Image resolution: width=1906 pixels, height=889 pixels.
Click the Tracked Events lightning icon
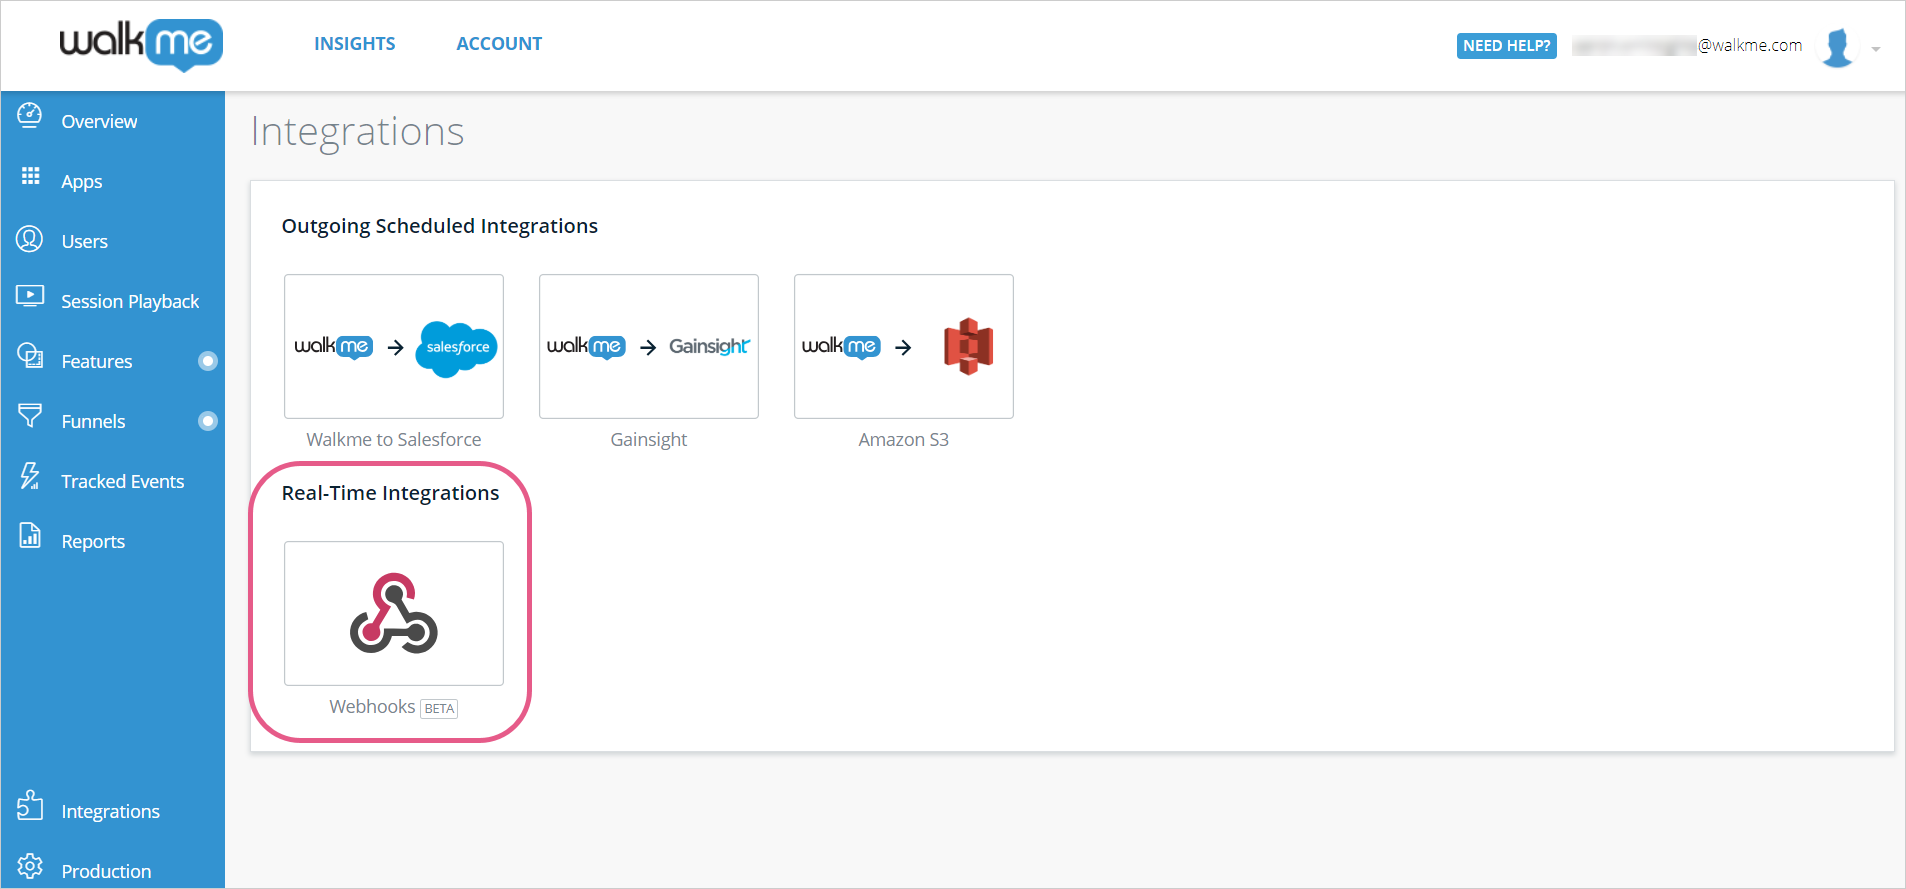coord(30,476)
